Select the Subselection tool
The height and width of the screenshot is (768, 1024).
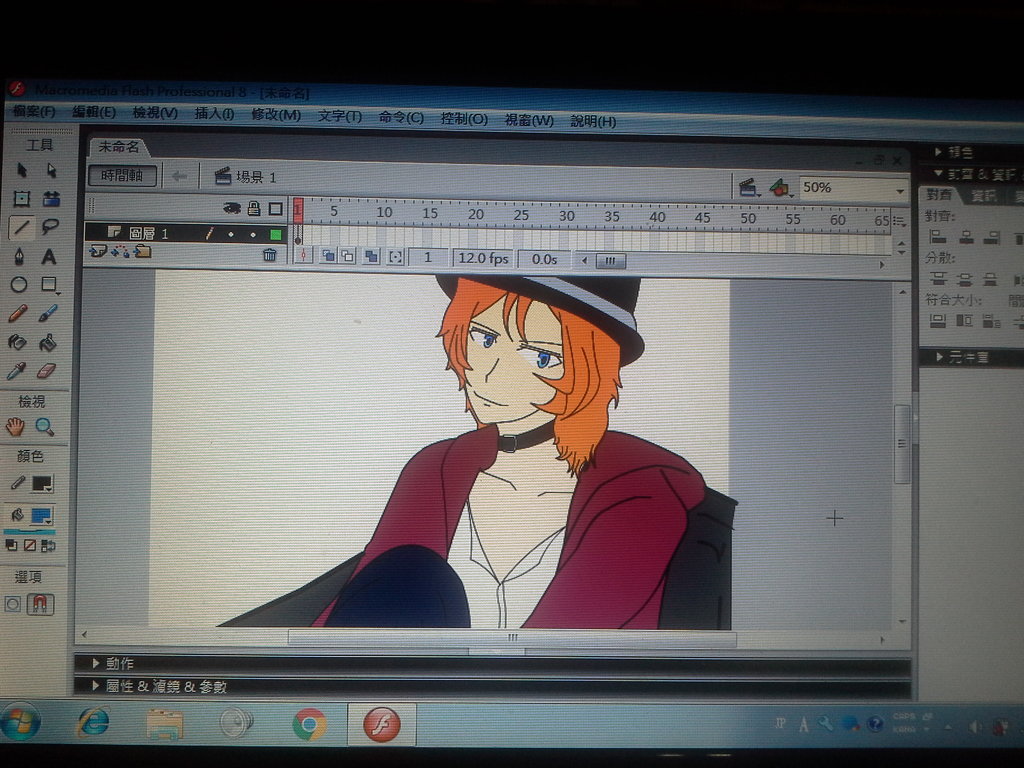tap(51, 170)
